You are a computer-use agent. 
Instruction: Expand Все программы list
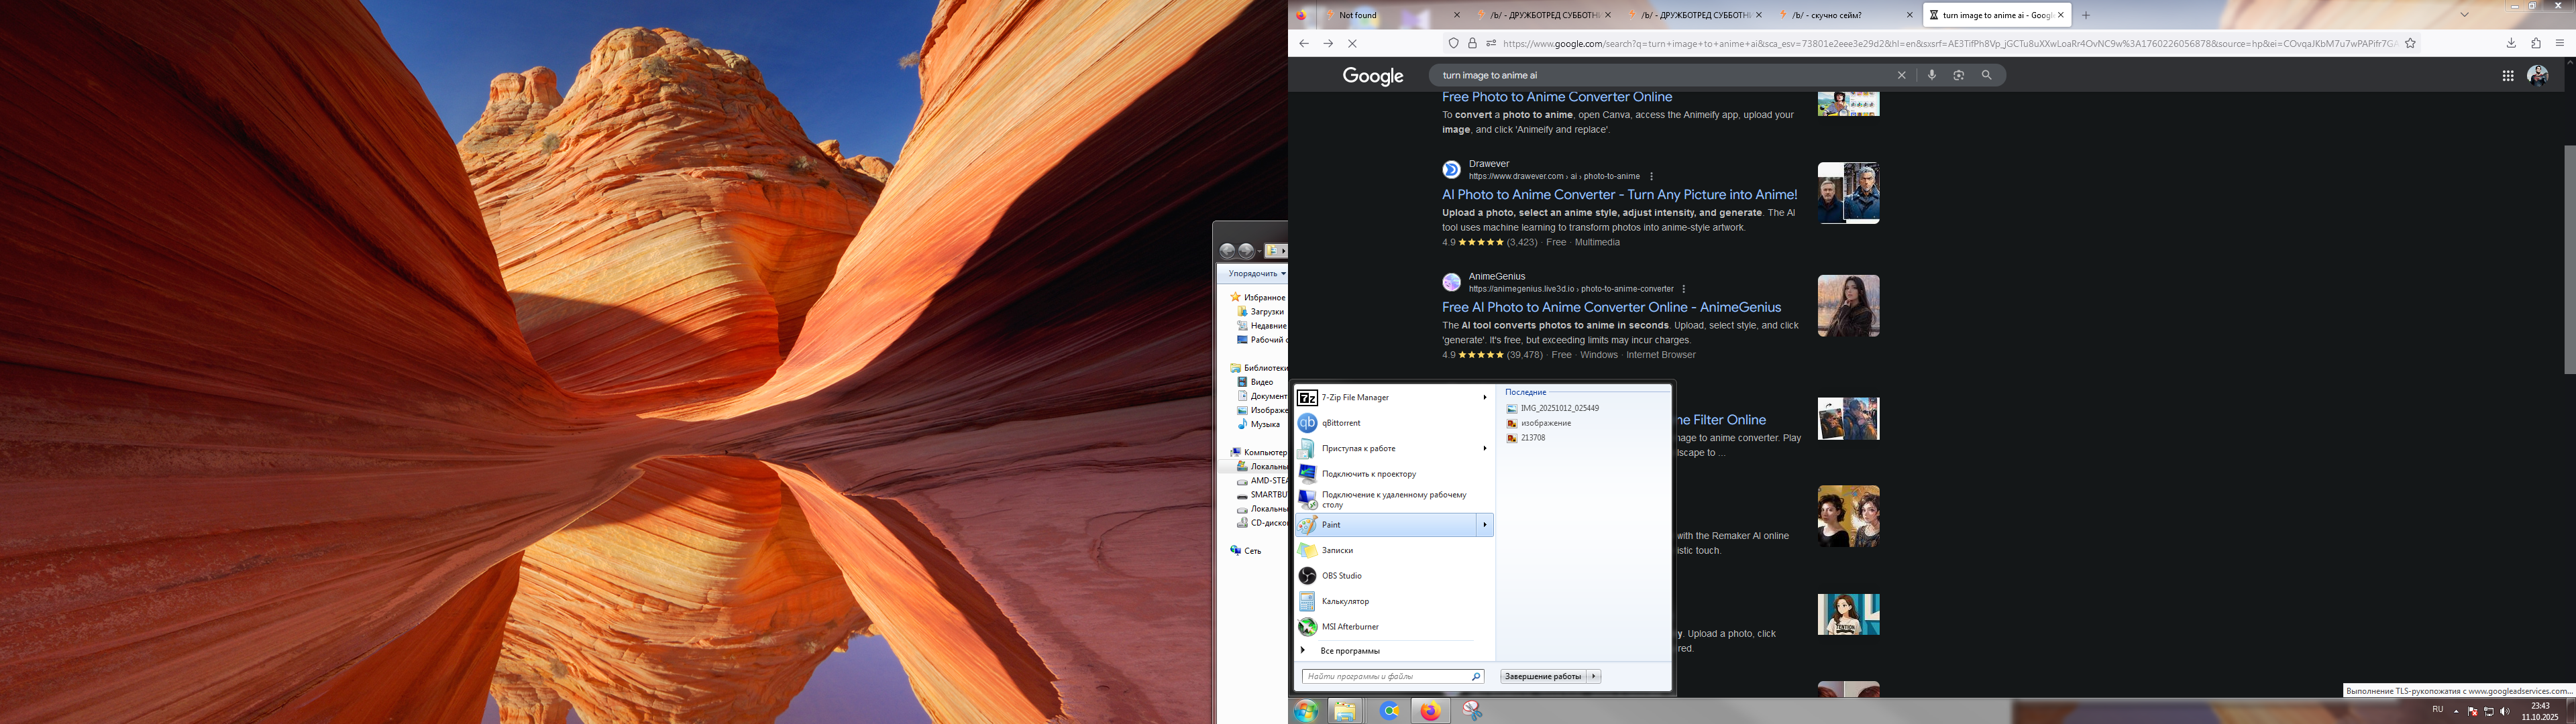pyautogui.click(x=1349, y=651)
